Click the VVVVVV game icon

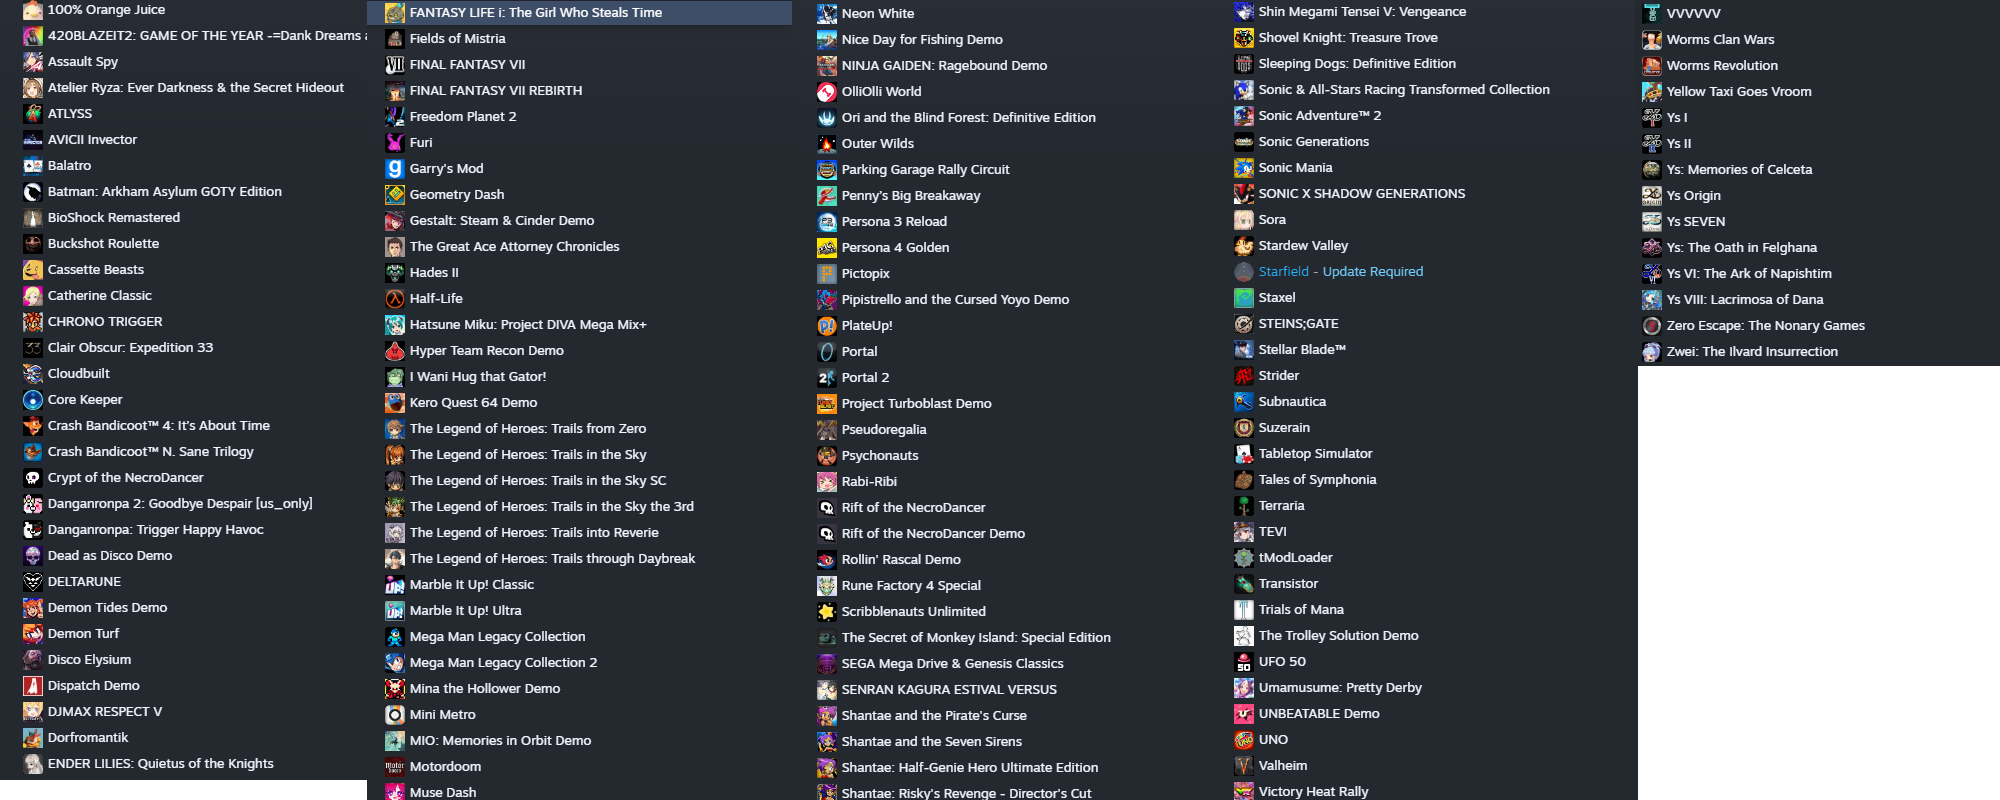pos(1652,14)
